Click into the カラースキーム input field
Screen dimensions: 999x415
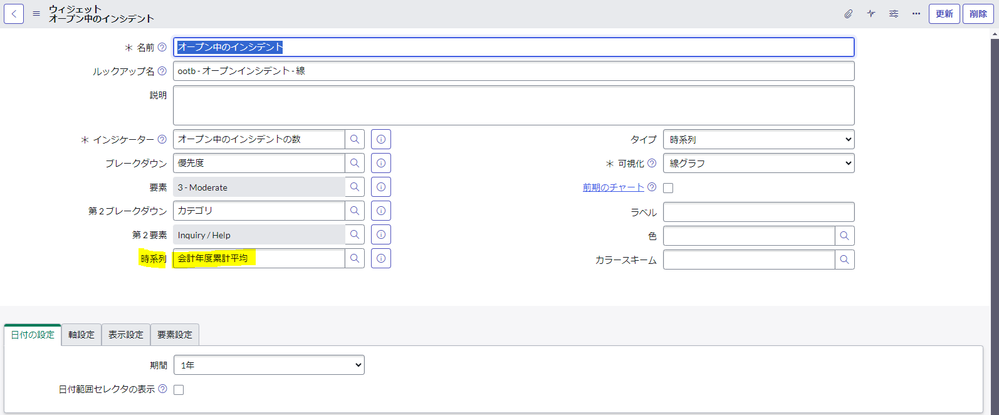[749, 259]
